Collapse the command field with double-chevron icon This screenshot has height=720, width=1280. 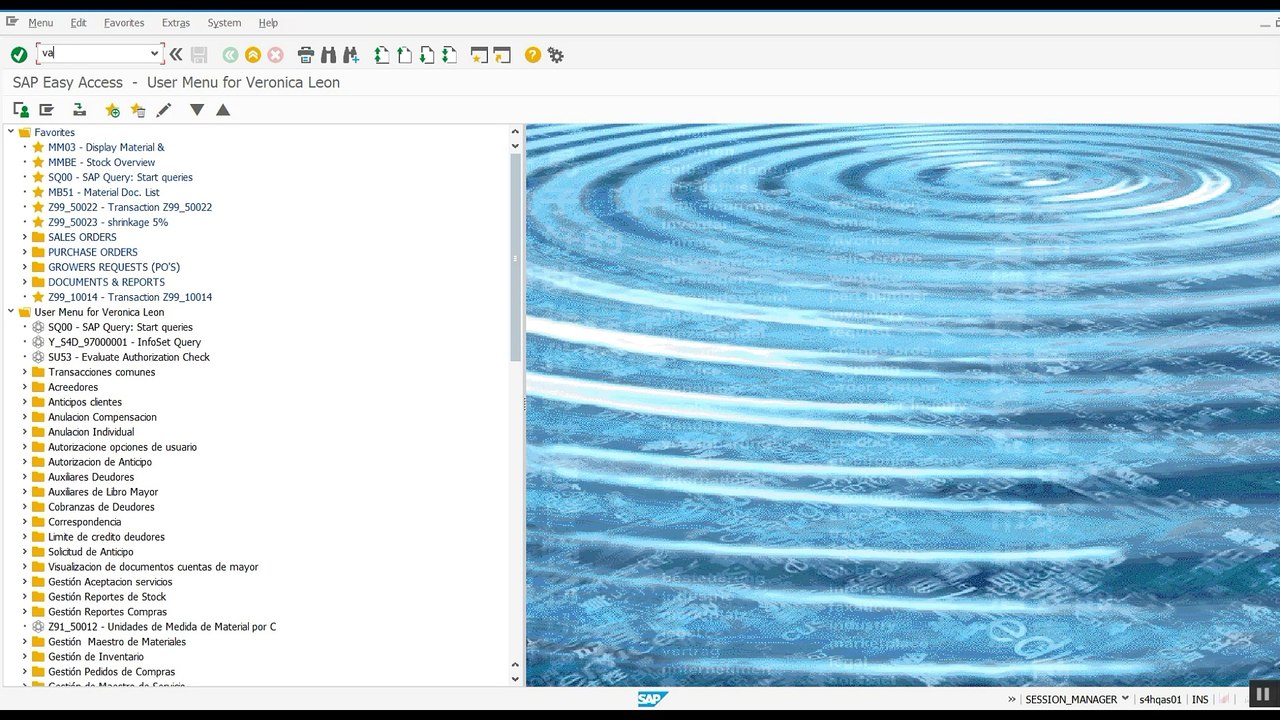(x=176, y=55)
